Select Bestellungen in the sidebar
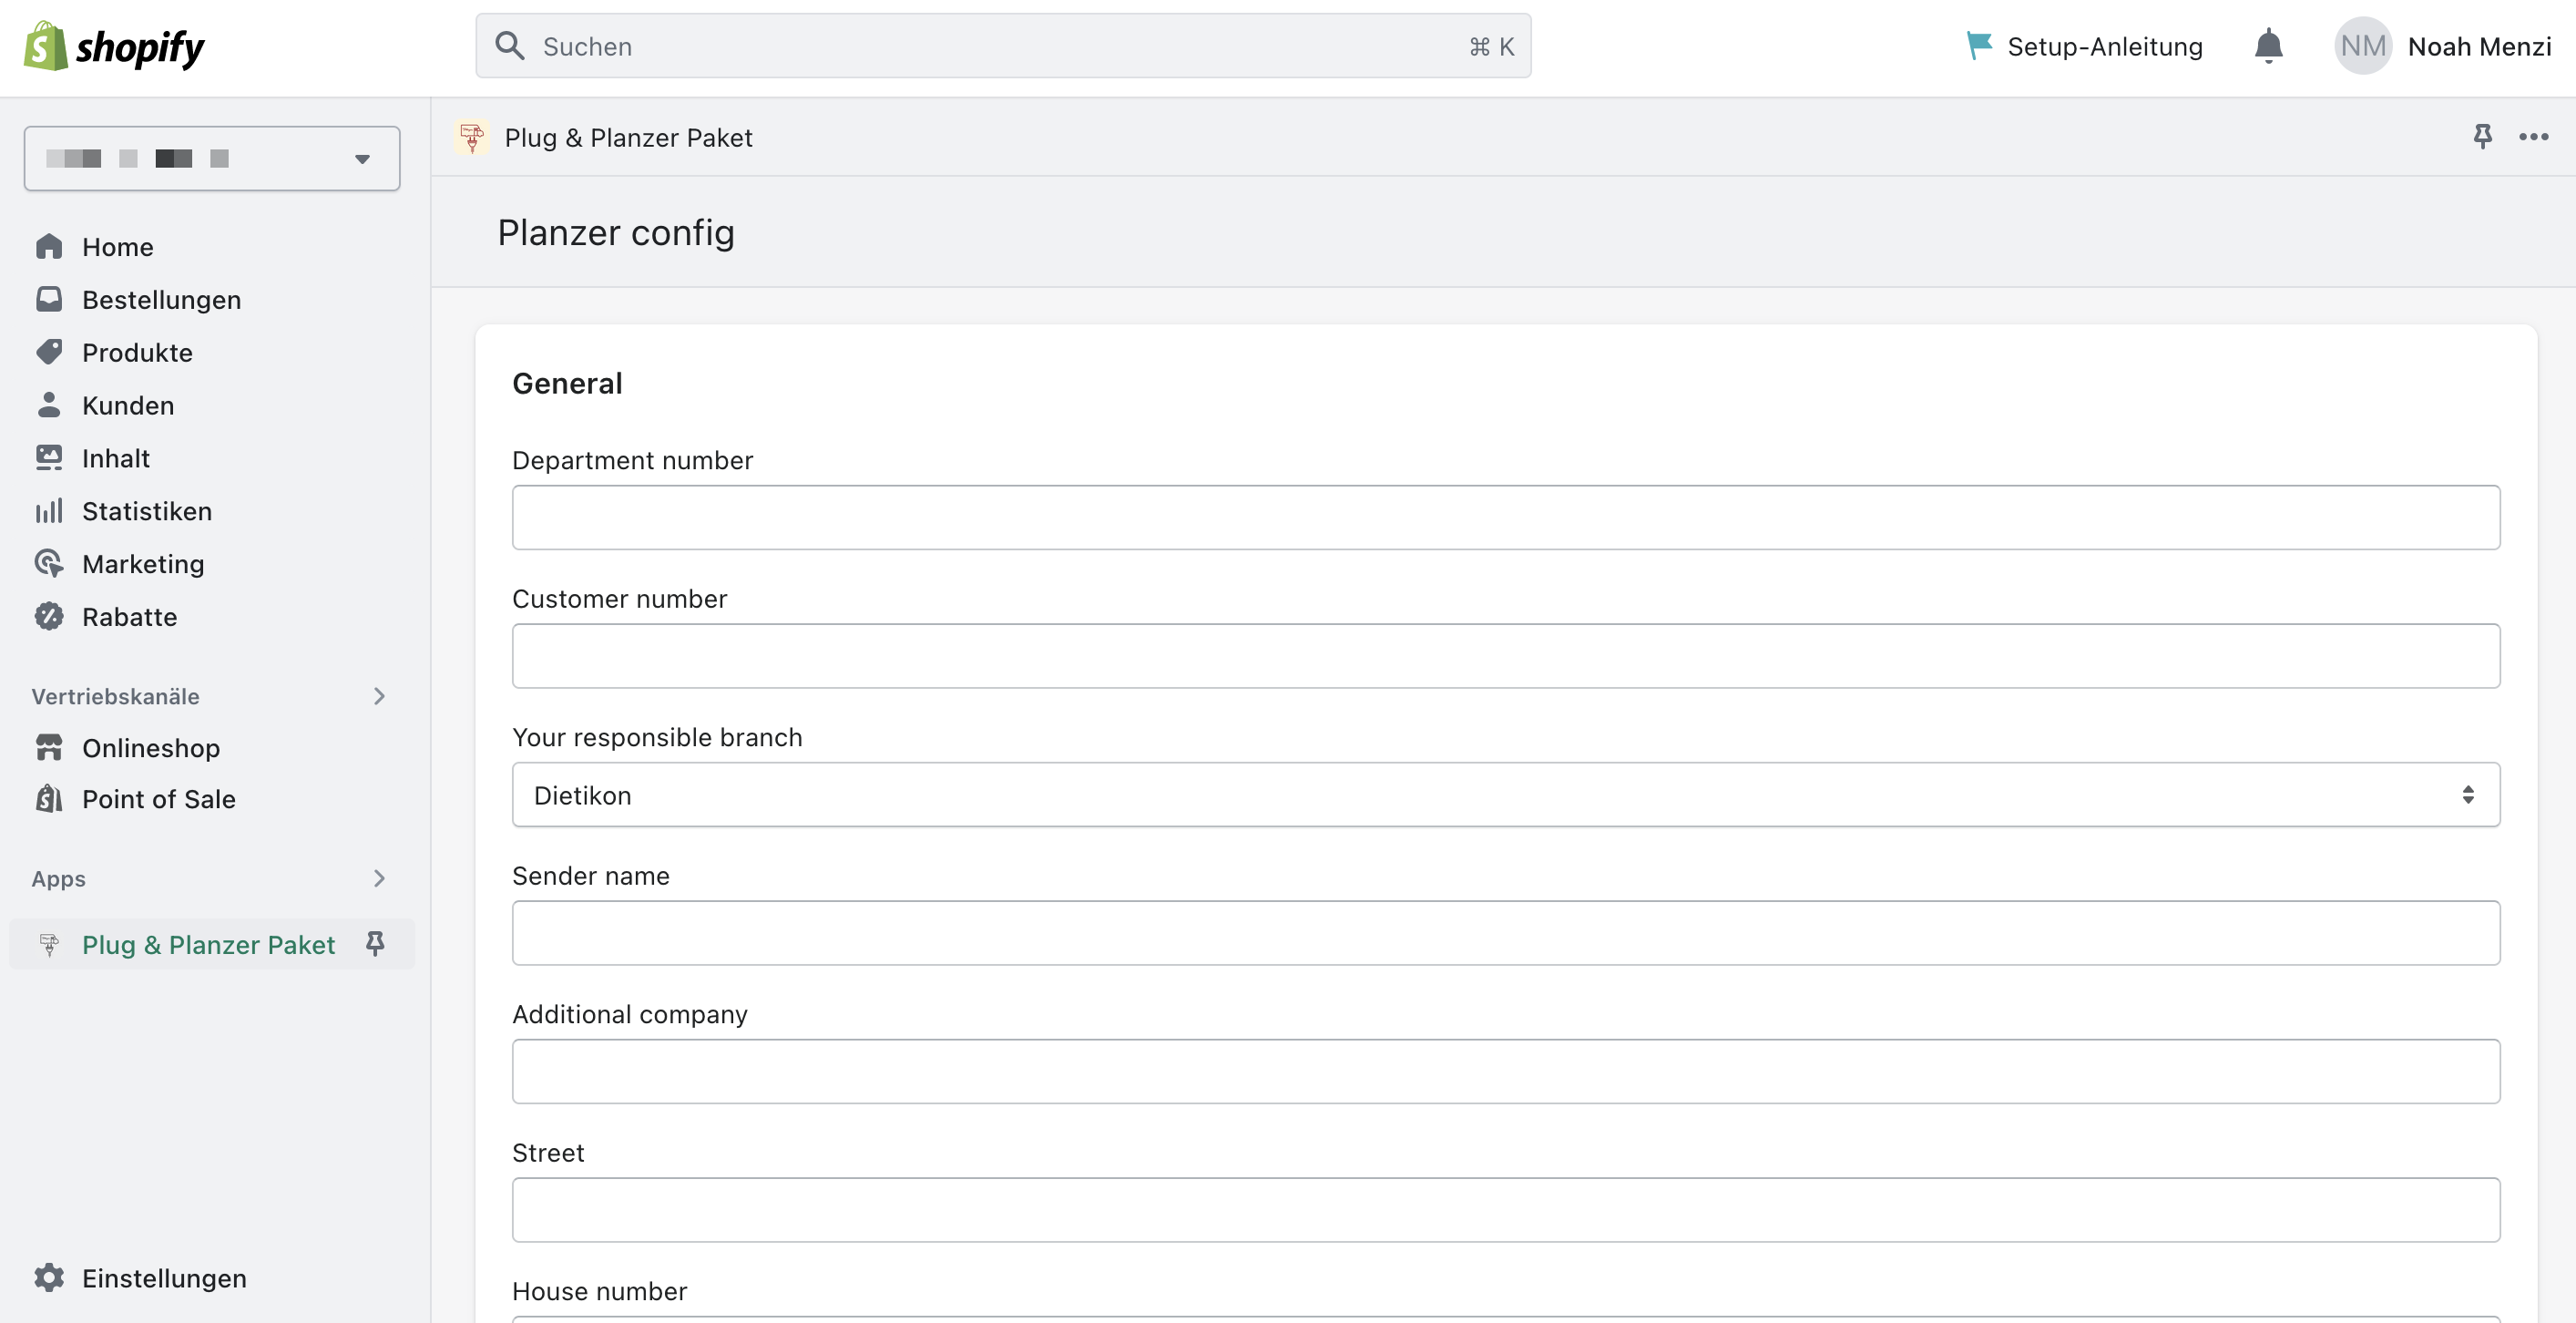2576x1323 pixels. [x=161, y=299]
